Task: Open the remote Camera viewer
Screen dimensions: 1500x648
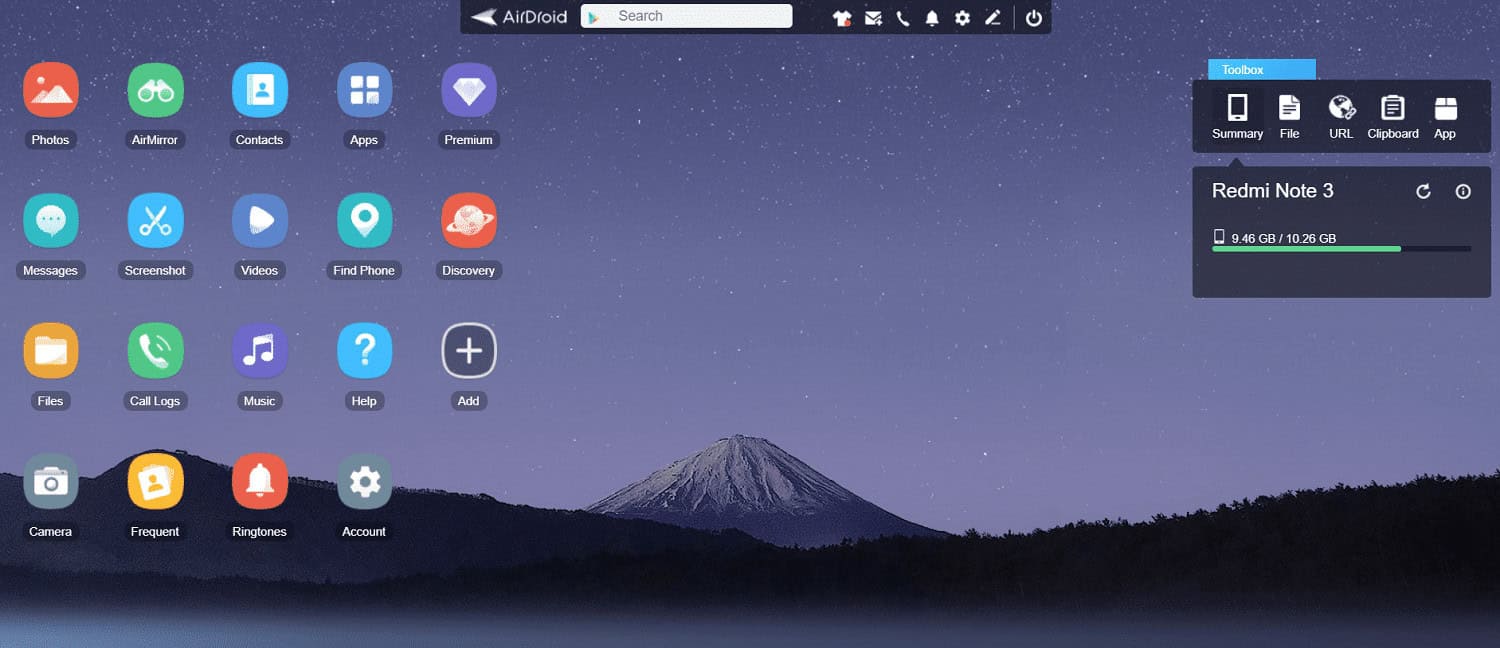Action: (50, 481)
